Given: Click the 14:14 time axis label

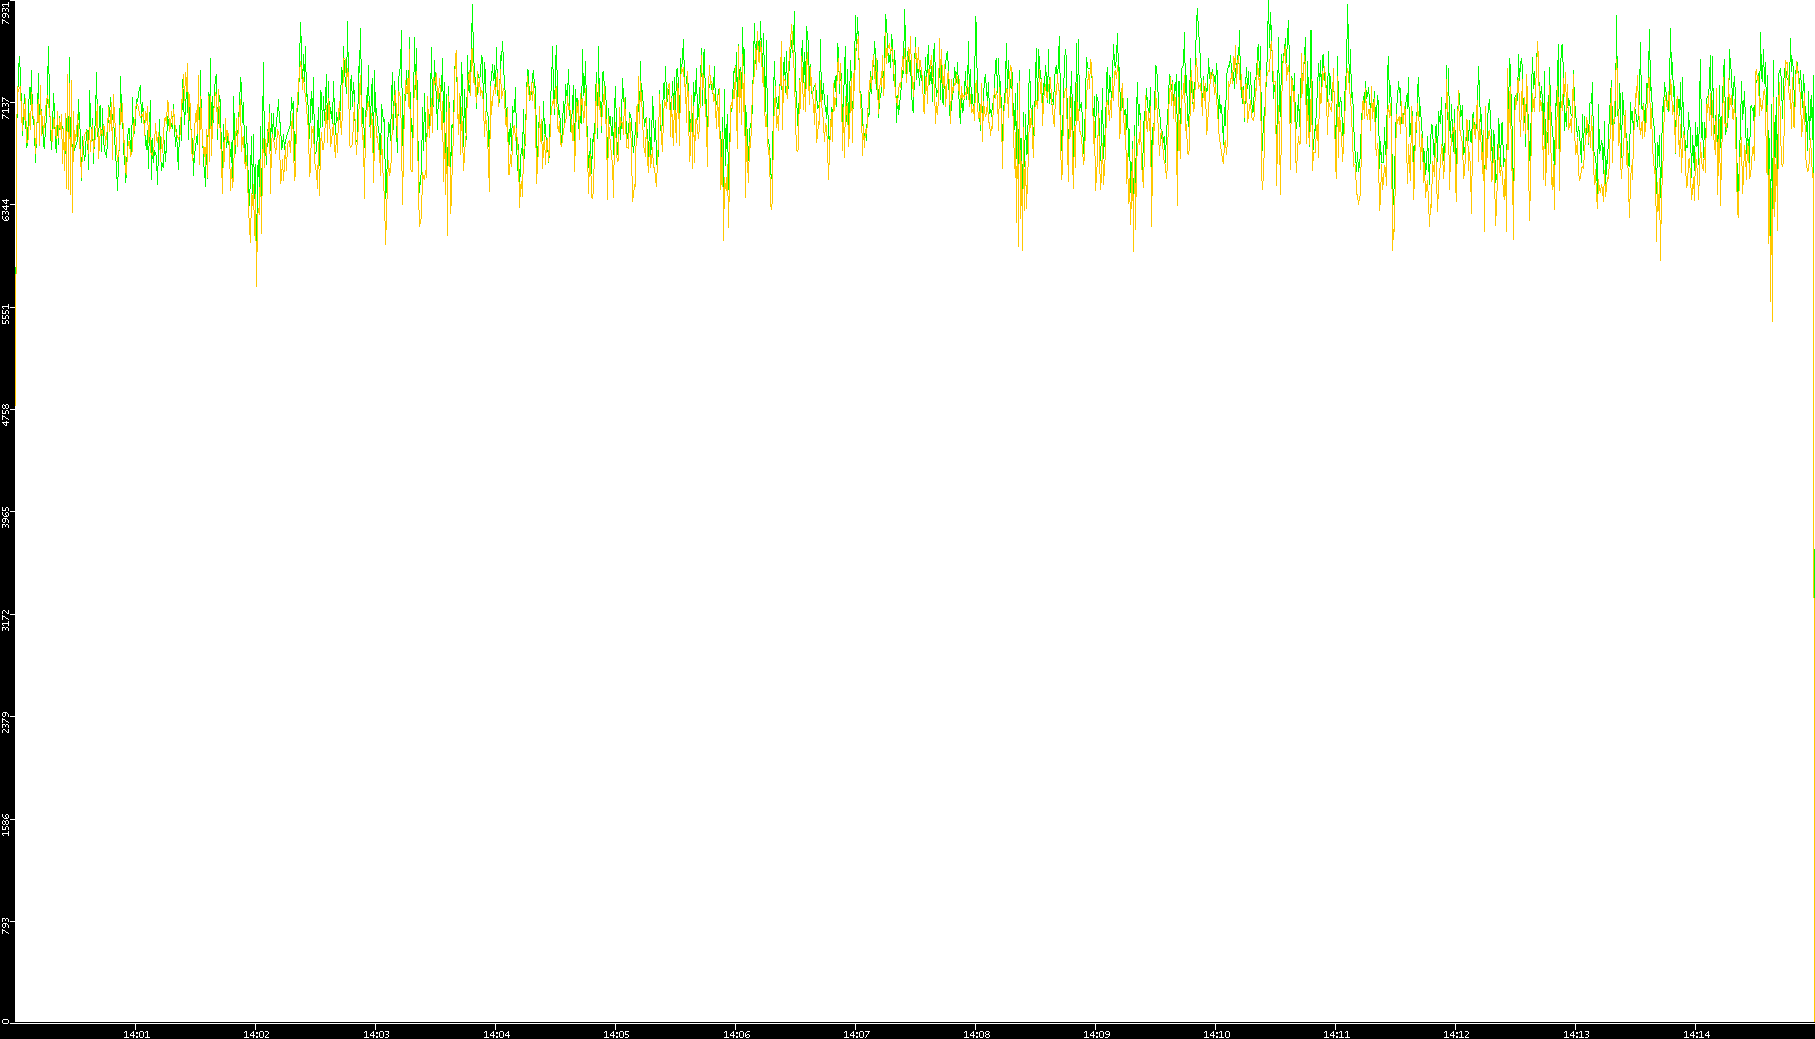Looking at the screenshot, I should [x=1696, y=1033].
